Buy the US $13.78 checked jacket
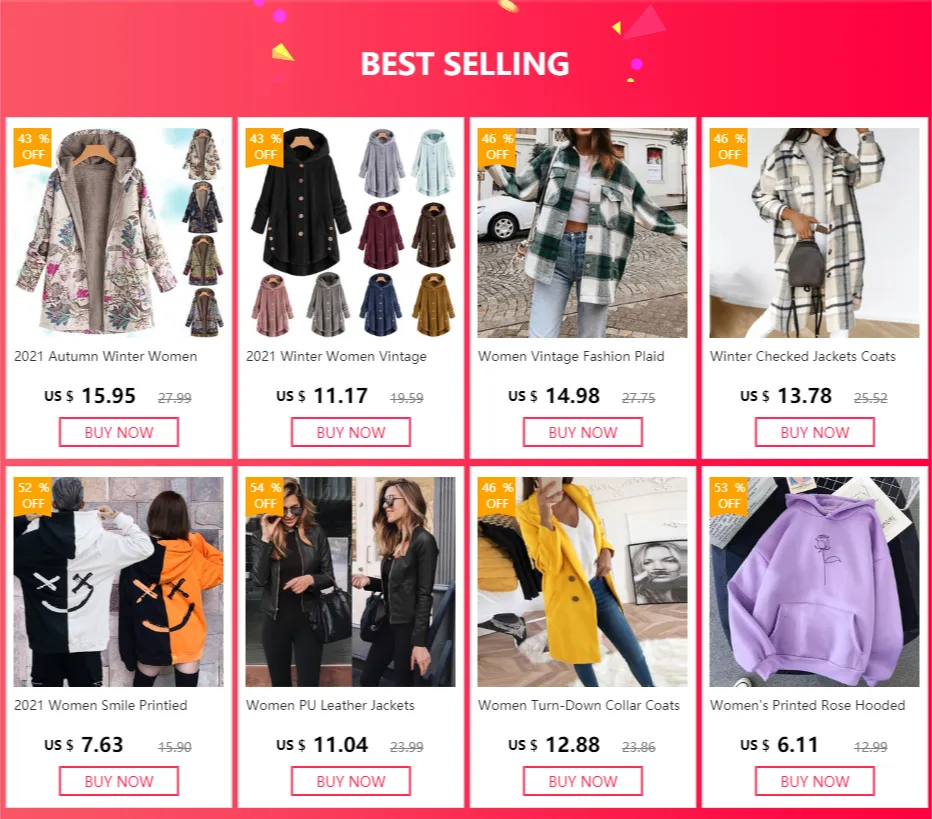 (x=814, y=432)
